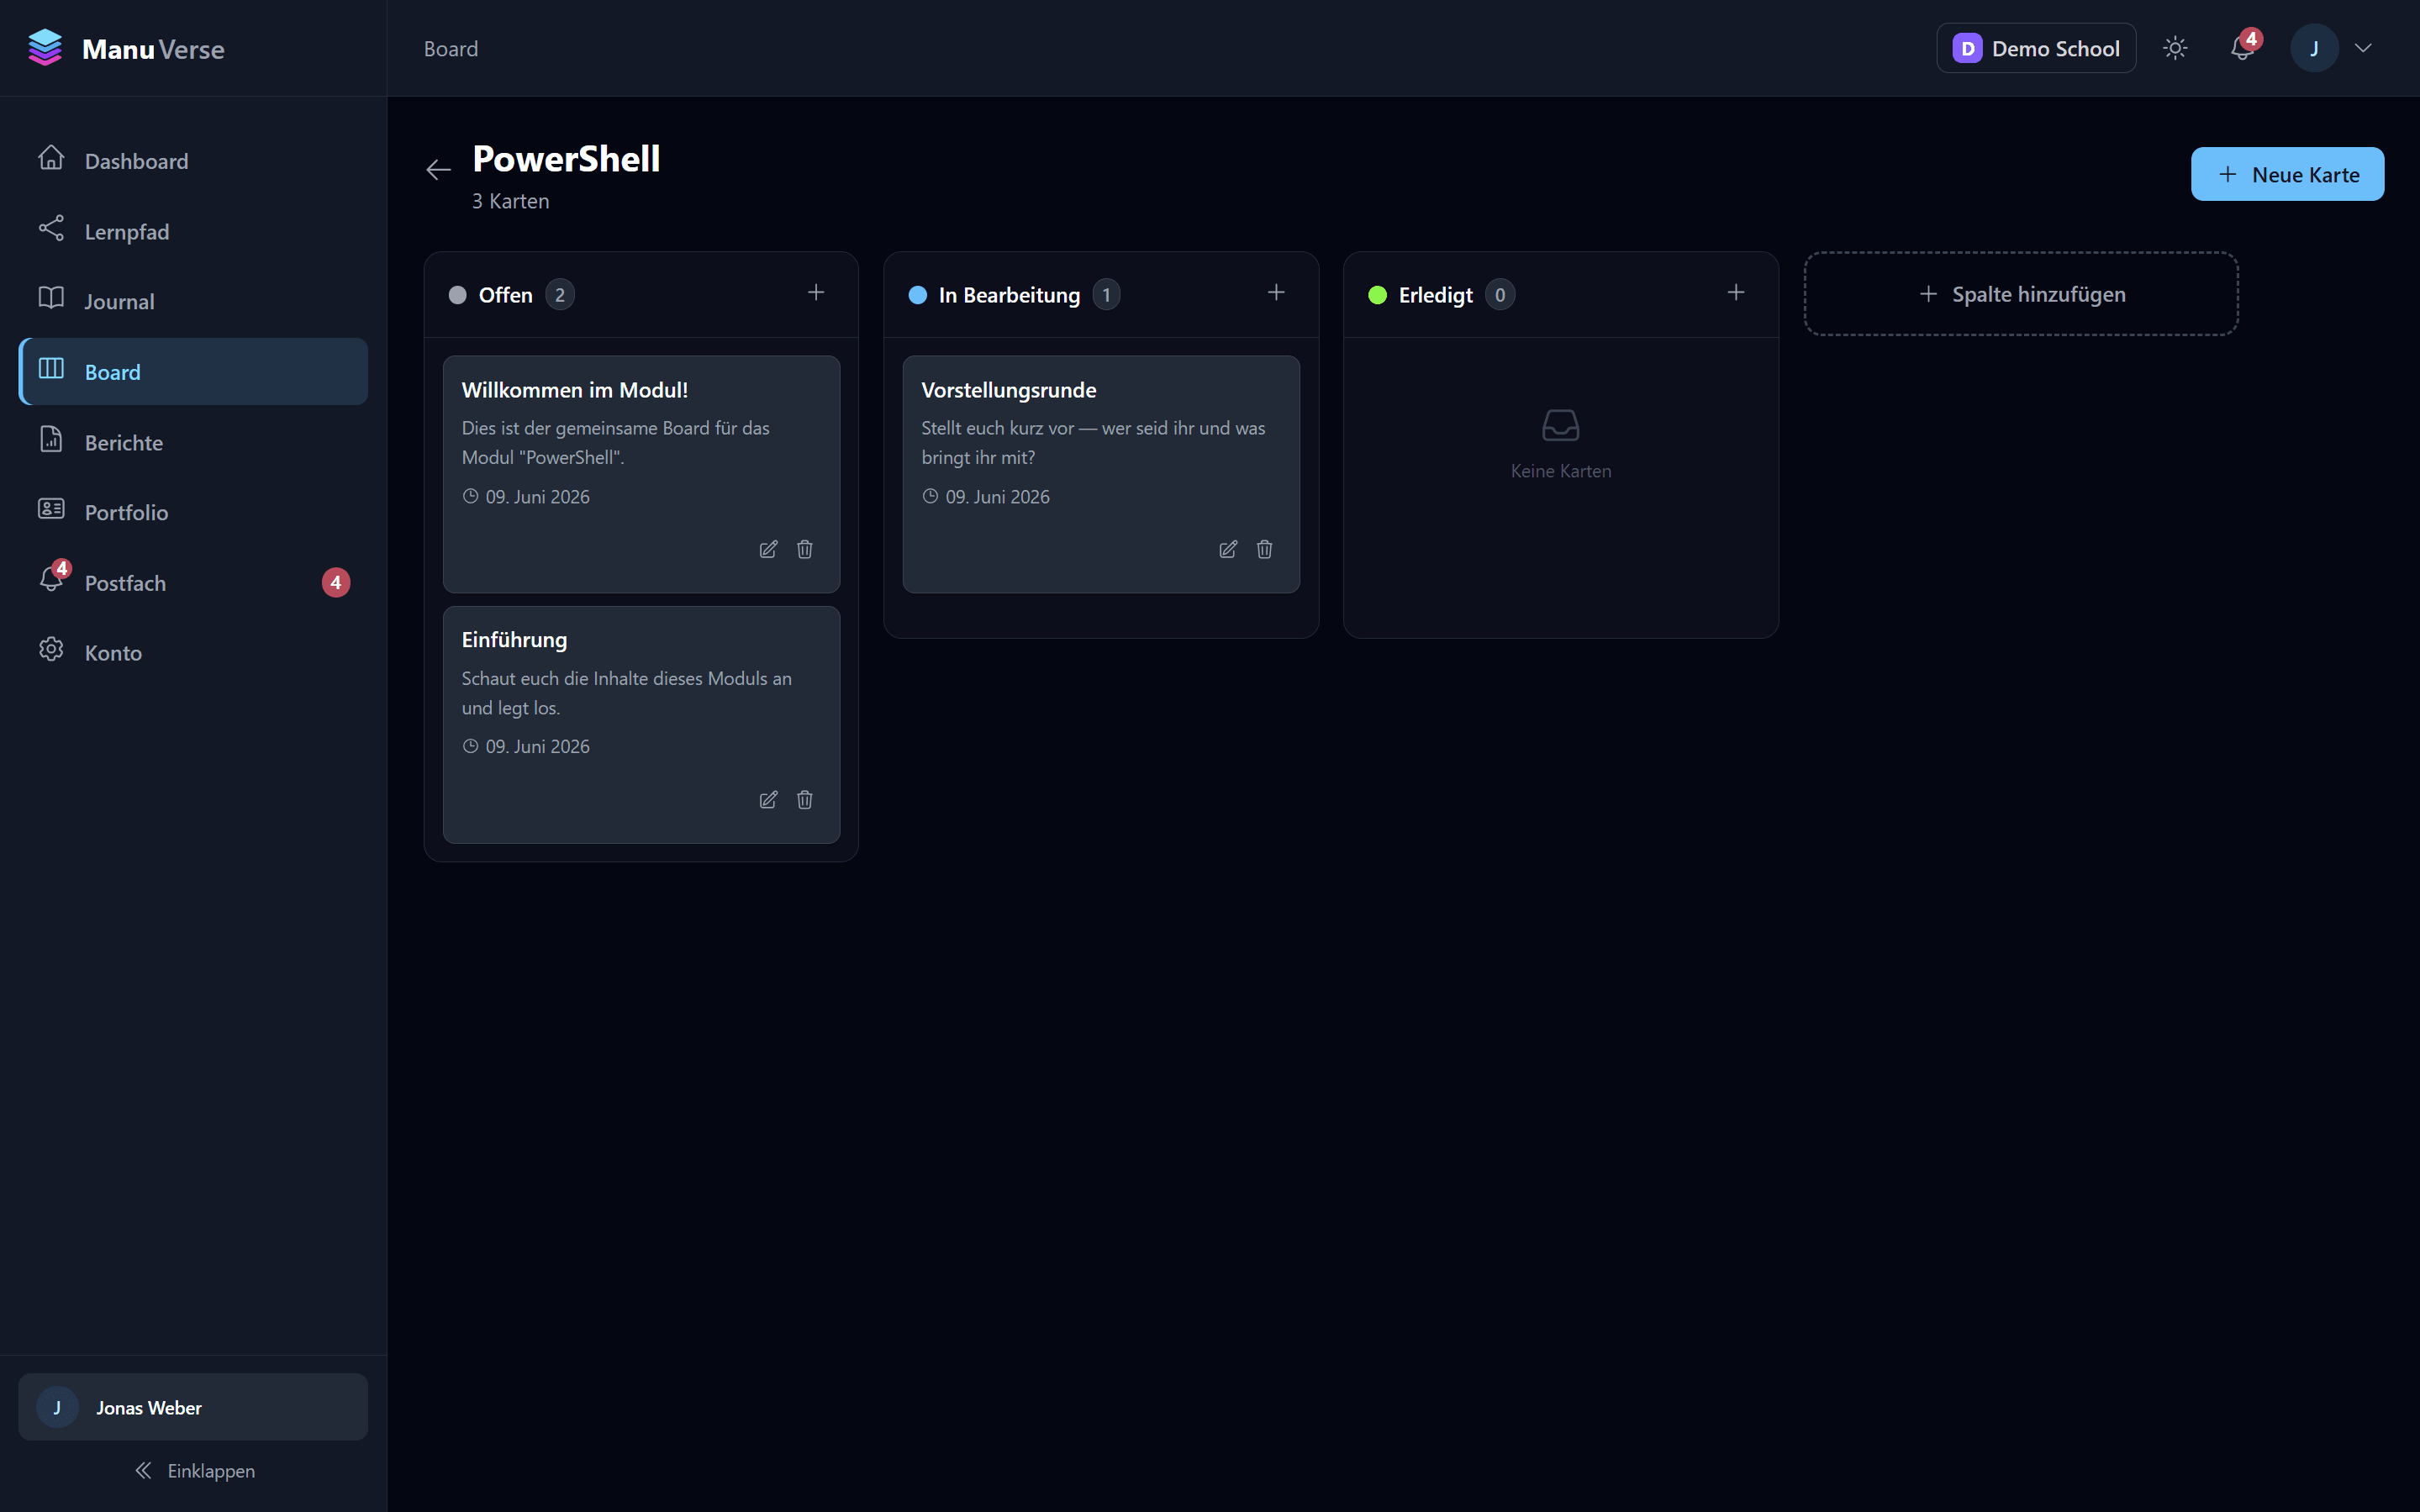Image resolution: width=2420 pixels, height=1512 pixels.
Task: Toggle light theme with sun icon
Action: [x=2175, y=48]
